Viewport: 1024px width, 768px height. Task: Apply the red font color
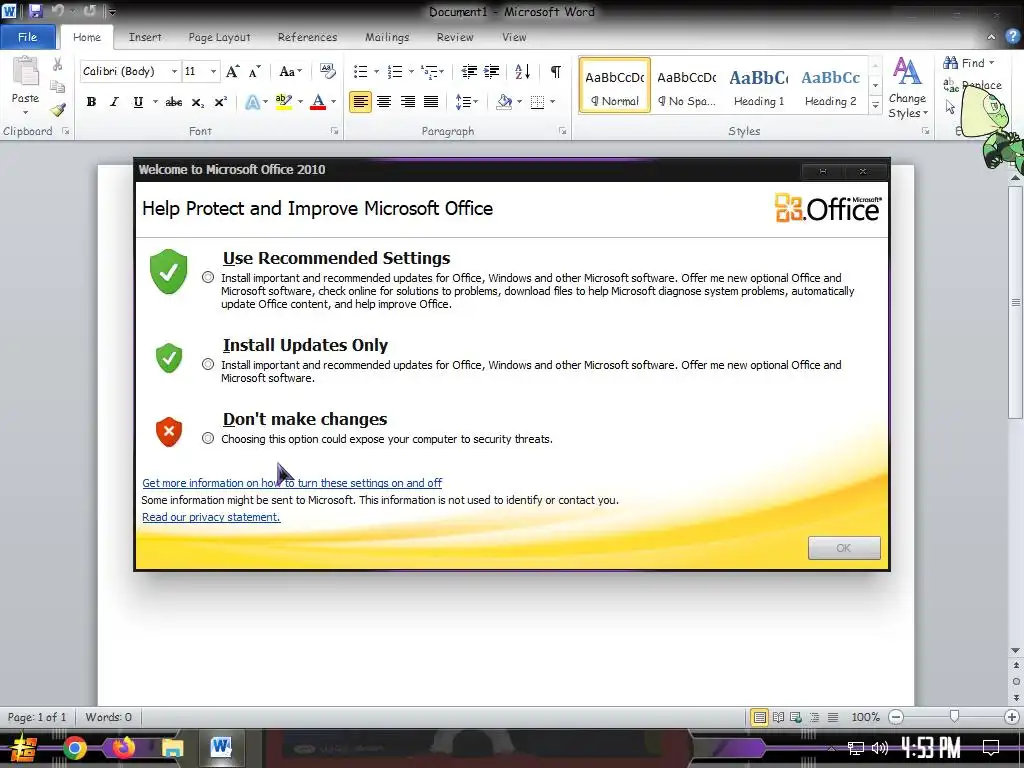[318, 102]
